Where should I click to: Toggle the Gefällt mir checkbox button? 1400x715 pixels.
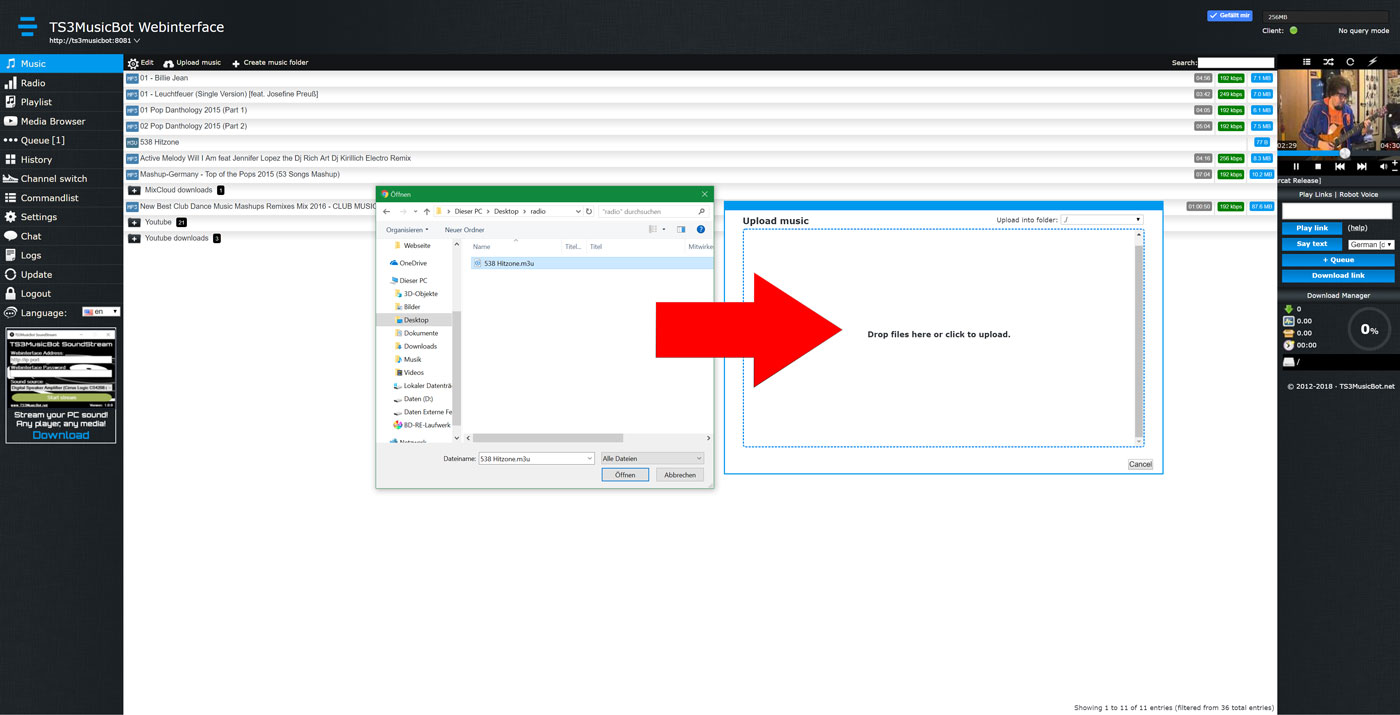tap(1229, 16)
